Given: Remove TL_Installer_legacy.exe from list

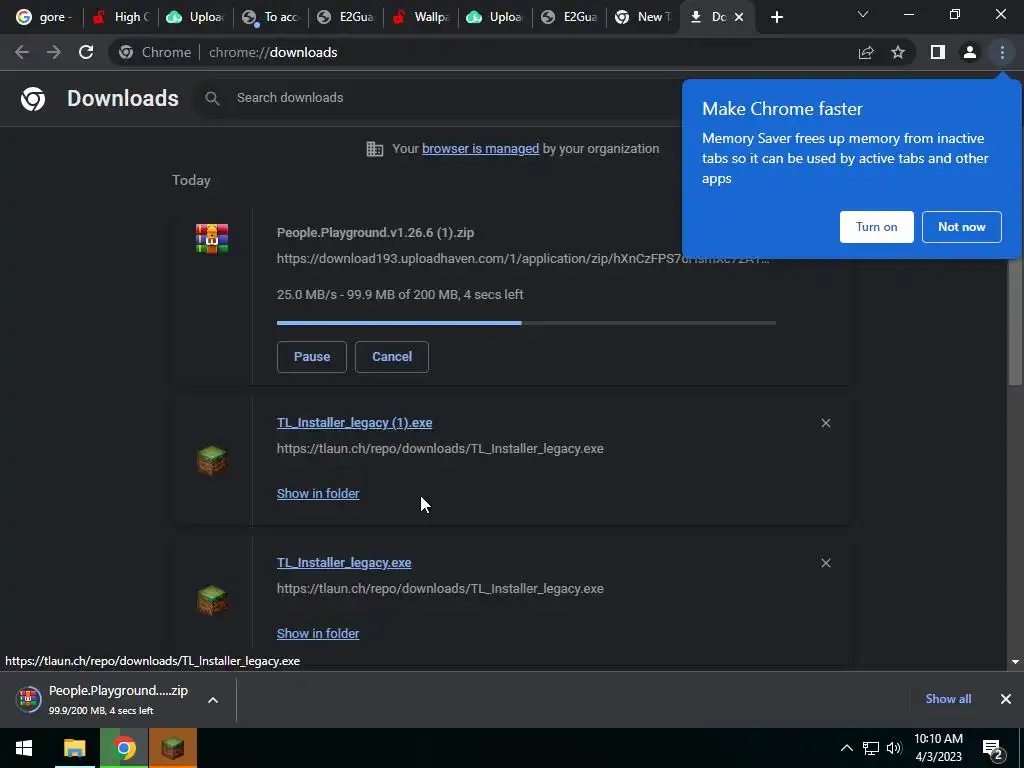Looking at the screenshot, I should tap(825, 563).
